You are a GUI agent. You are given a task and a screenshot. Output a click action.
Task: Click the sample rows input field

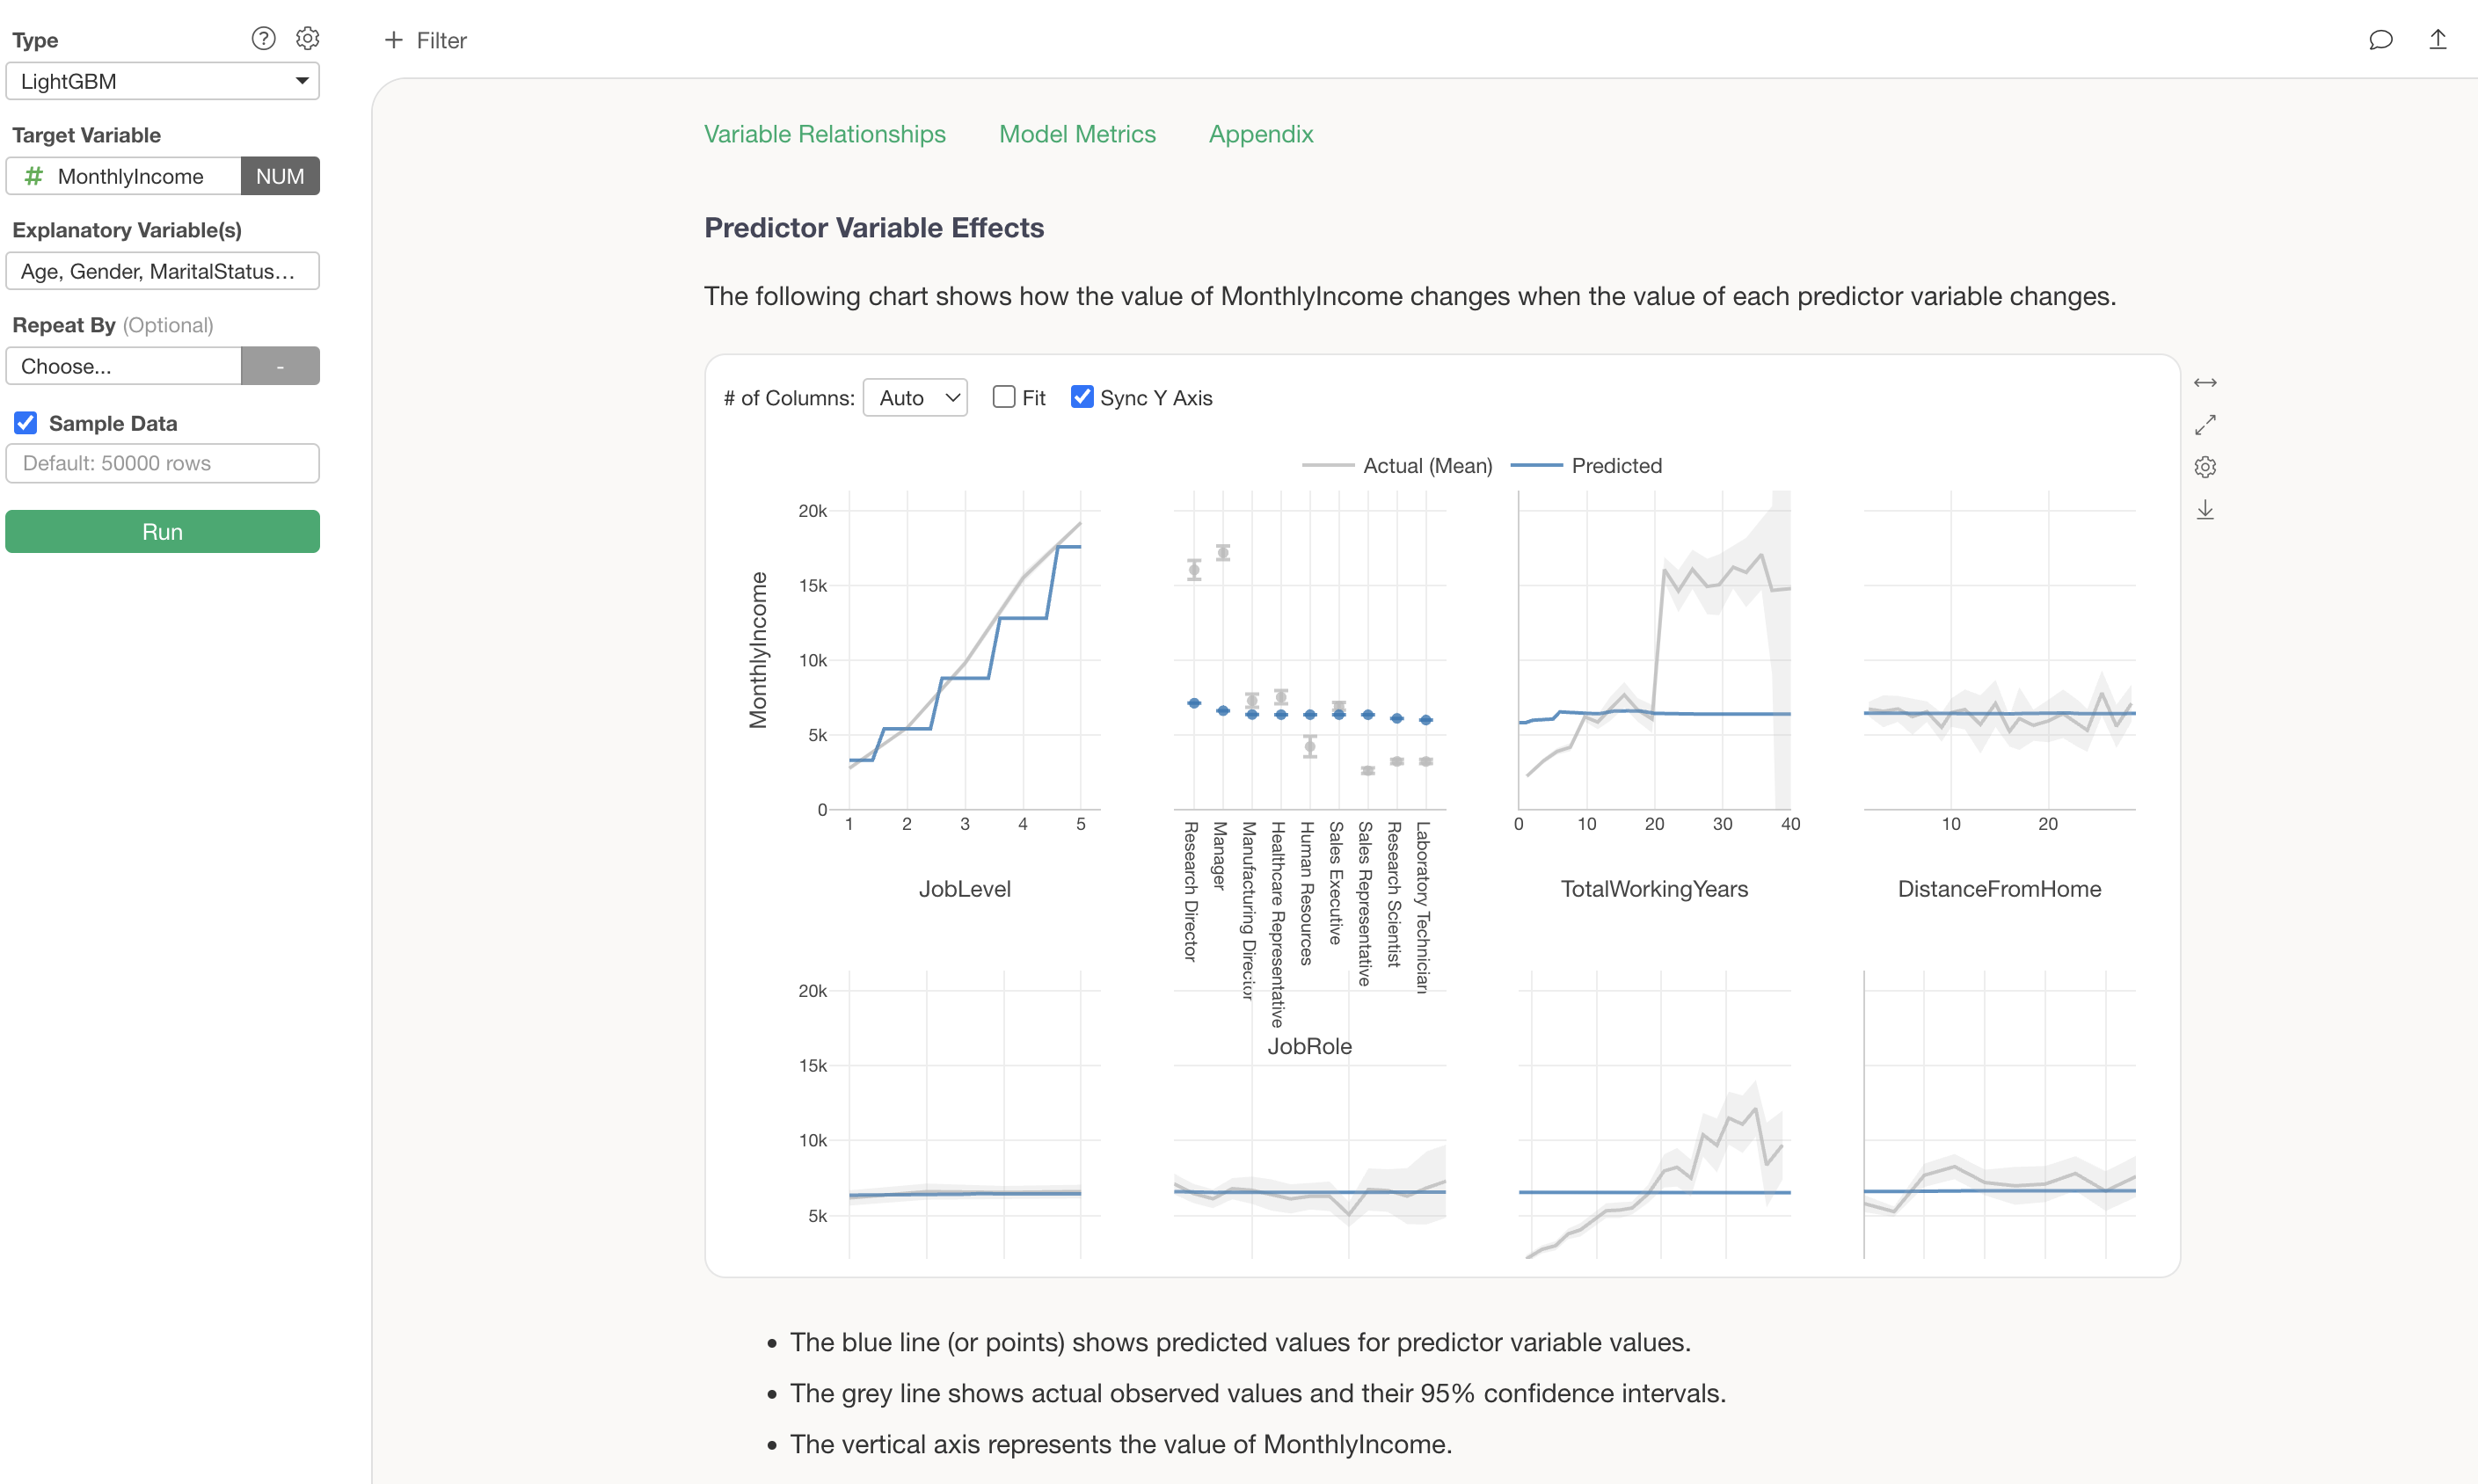(162, 463)
